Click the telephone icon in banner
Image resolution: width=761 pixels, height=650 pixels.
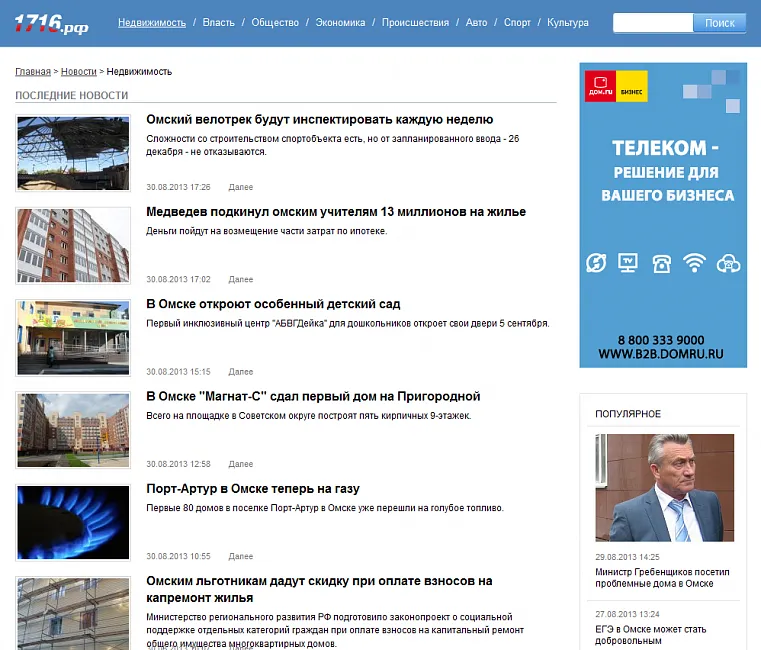point(662,264)
